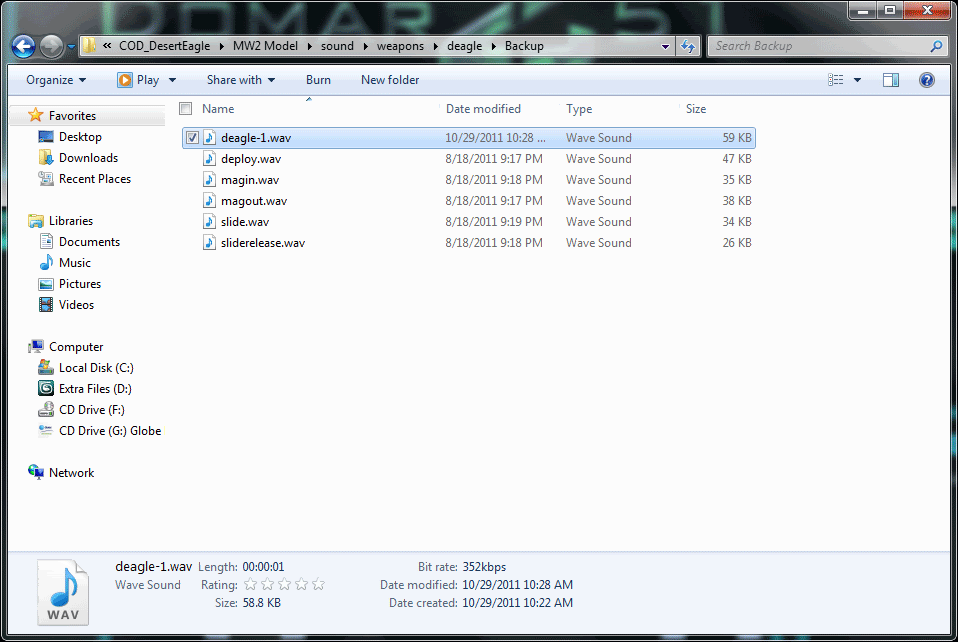Open Pictures library

pos(79,284)
